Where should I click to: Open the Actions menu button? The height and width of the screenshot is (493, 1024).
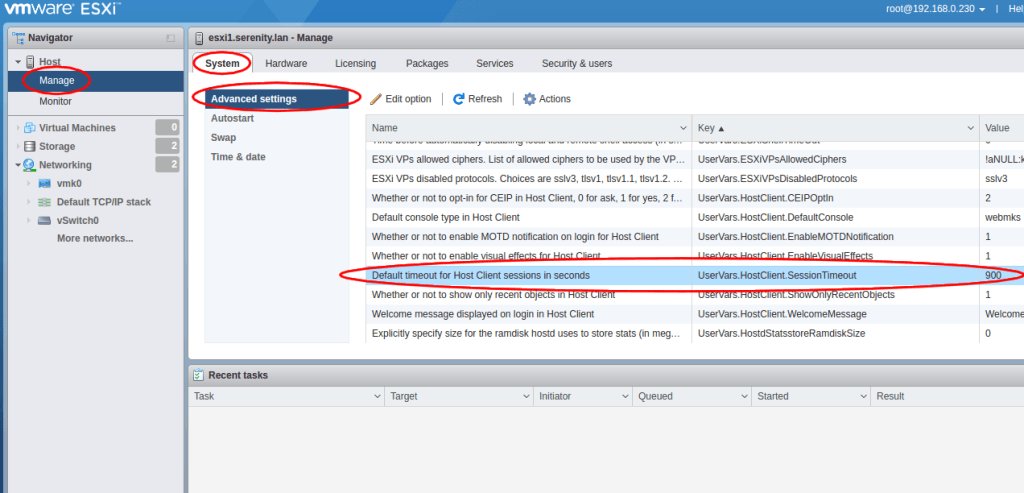[547, 99]
